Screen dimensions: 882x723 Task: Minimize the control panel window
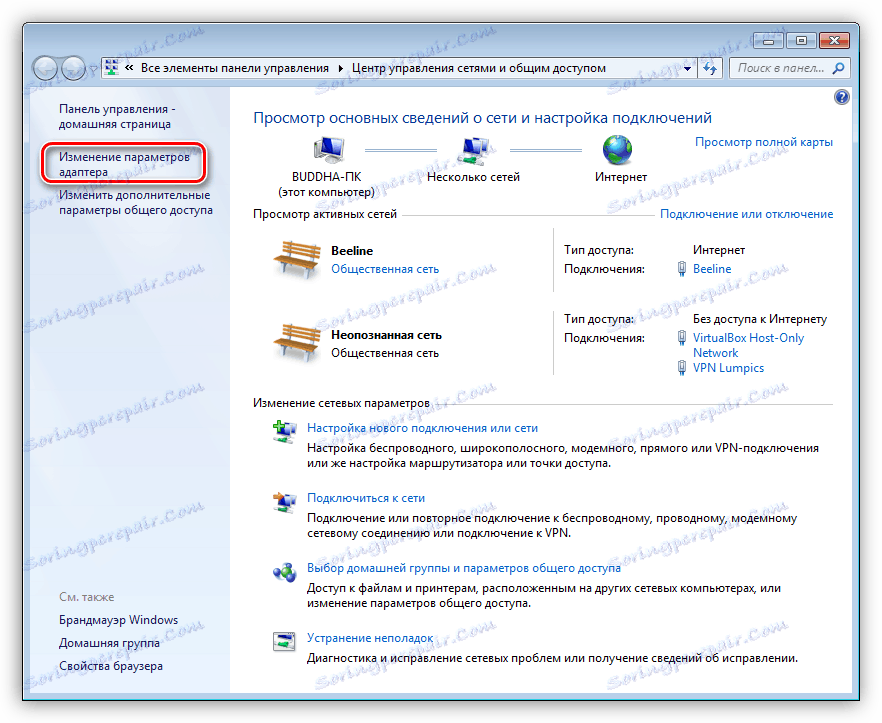pos(769,41)
